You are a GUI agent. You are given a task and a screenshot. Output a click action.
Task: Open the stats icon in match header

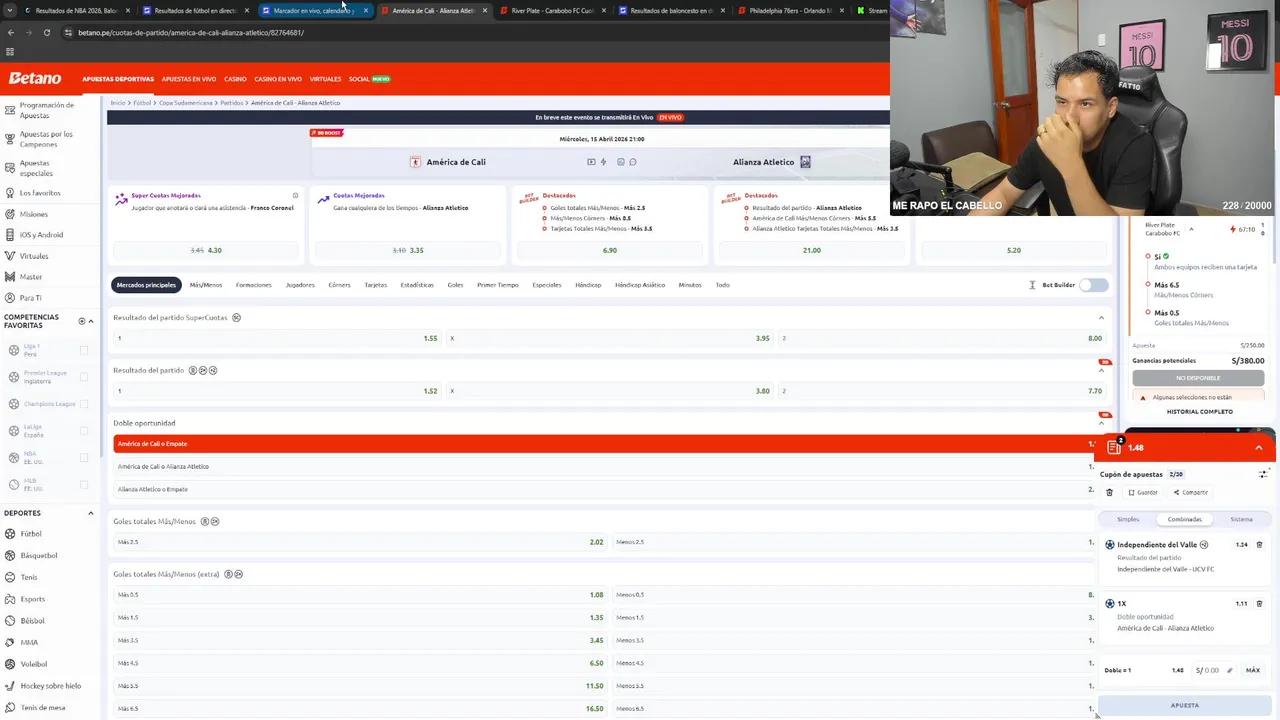tap(621, 162)
